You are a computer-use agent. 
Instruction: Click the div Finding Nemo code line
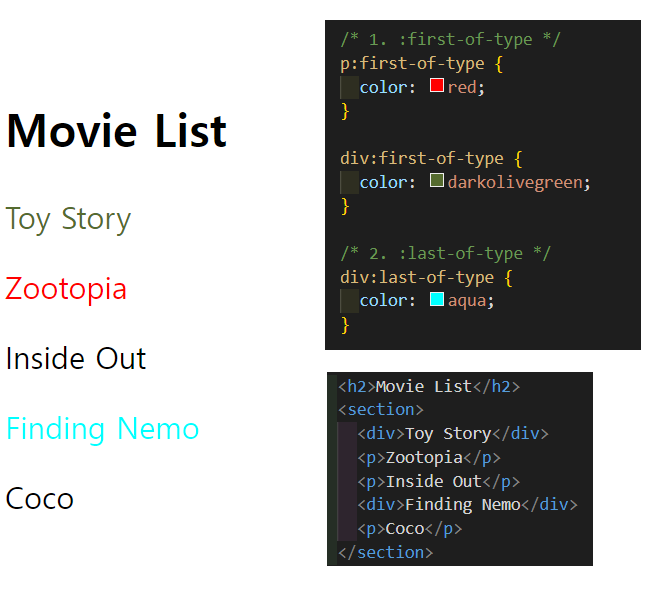467,505
